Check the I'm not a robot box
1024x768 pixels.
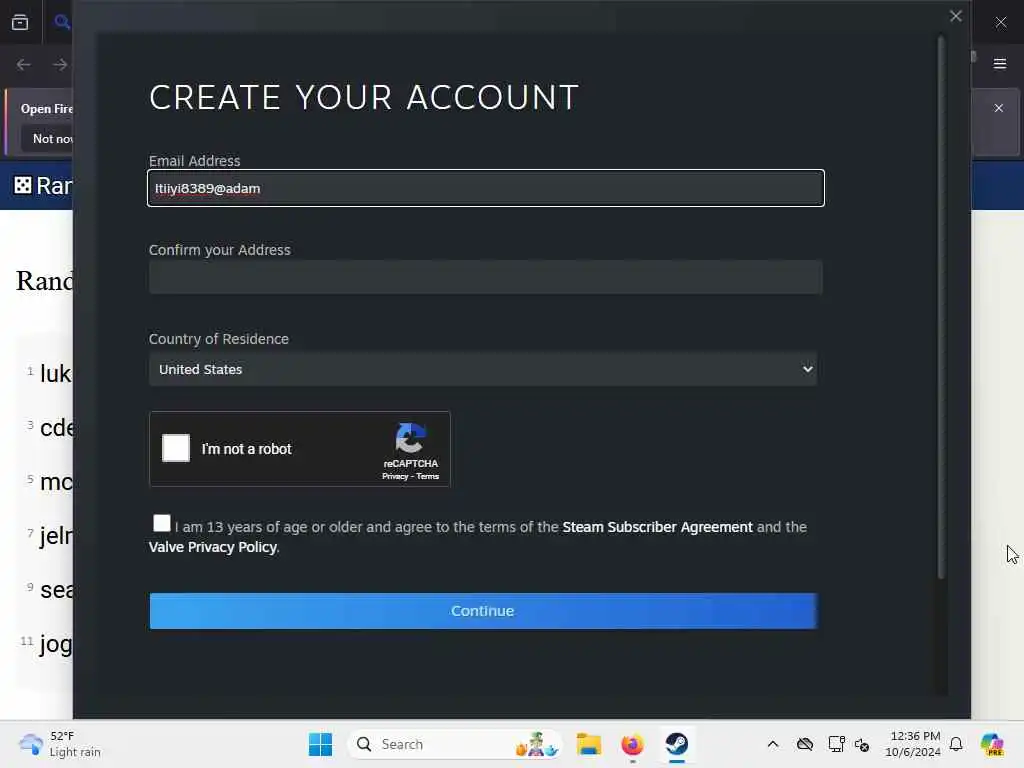point(176,448)
